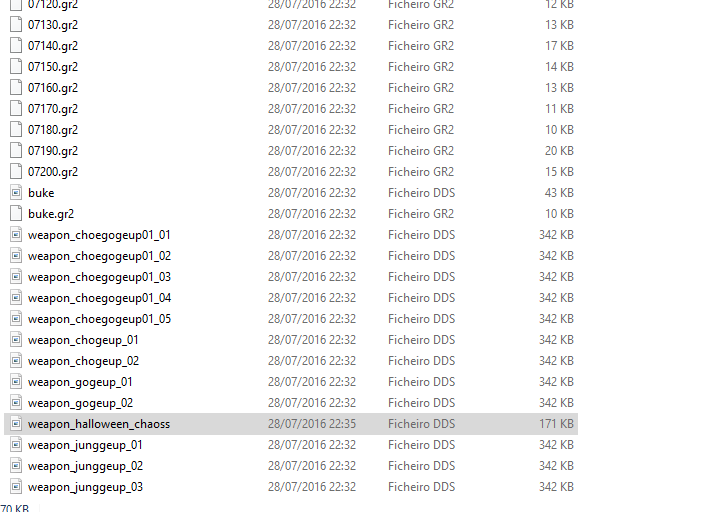Select file named weapon_choegogeup01_05
Viewport: 721px width, 512px height.
pos(99,319)
